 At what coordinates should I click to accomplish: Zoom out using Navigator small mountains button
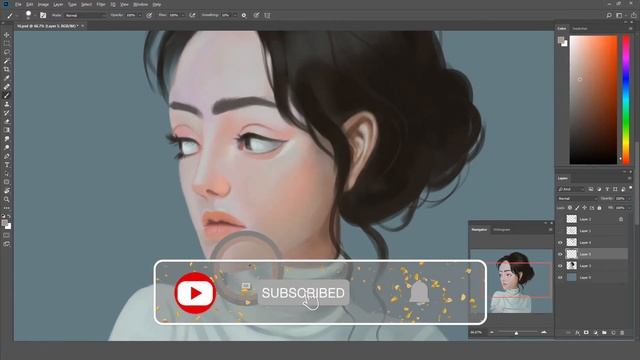tap(492, 333)
